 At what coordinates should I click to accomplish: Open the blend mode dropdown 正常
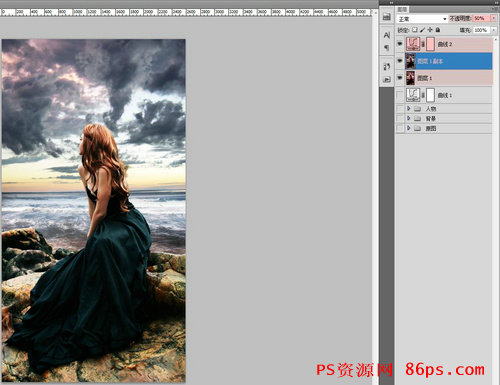coord(422,19)
